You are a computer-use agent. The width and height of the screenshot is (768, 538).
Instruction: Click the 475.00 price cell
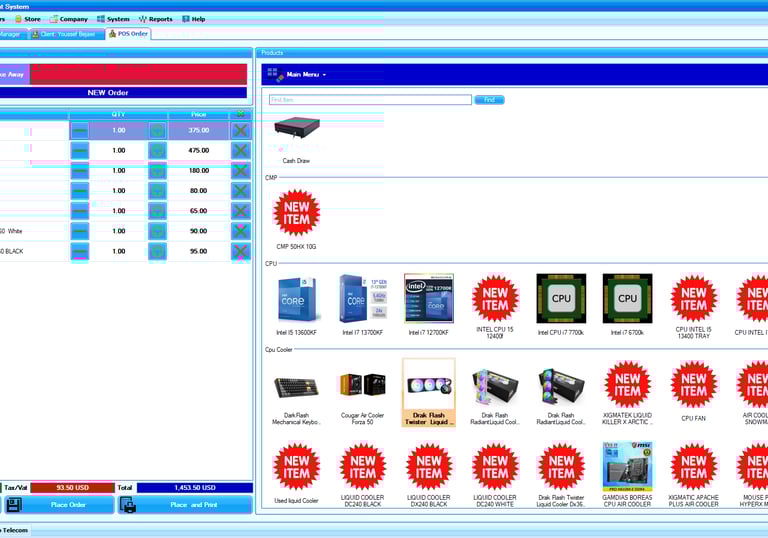pyautogui.click(x=198, y=150)
